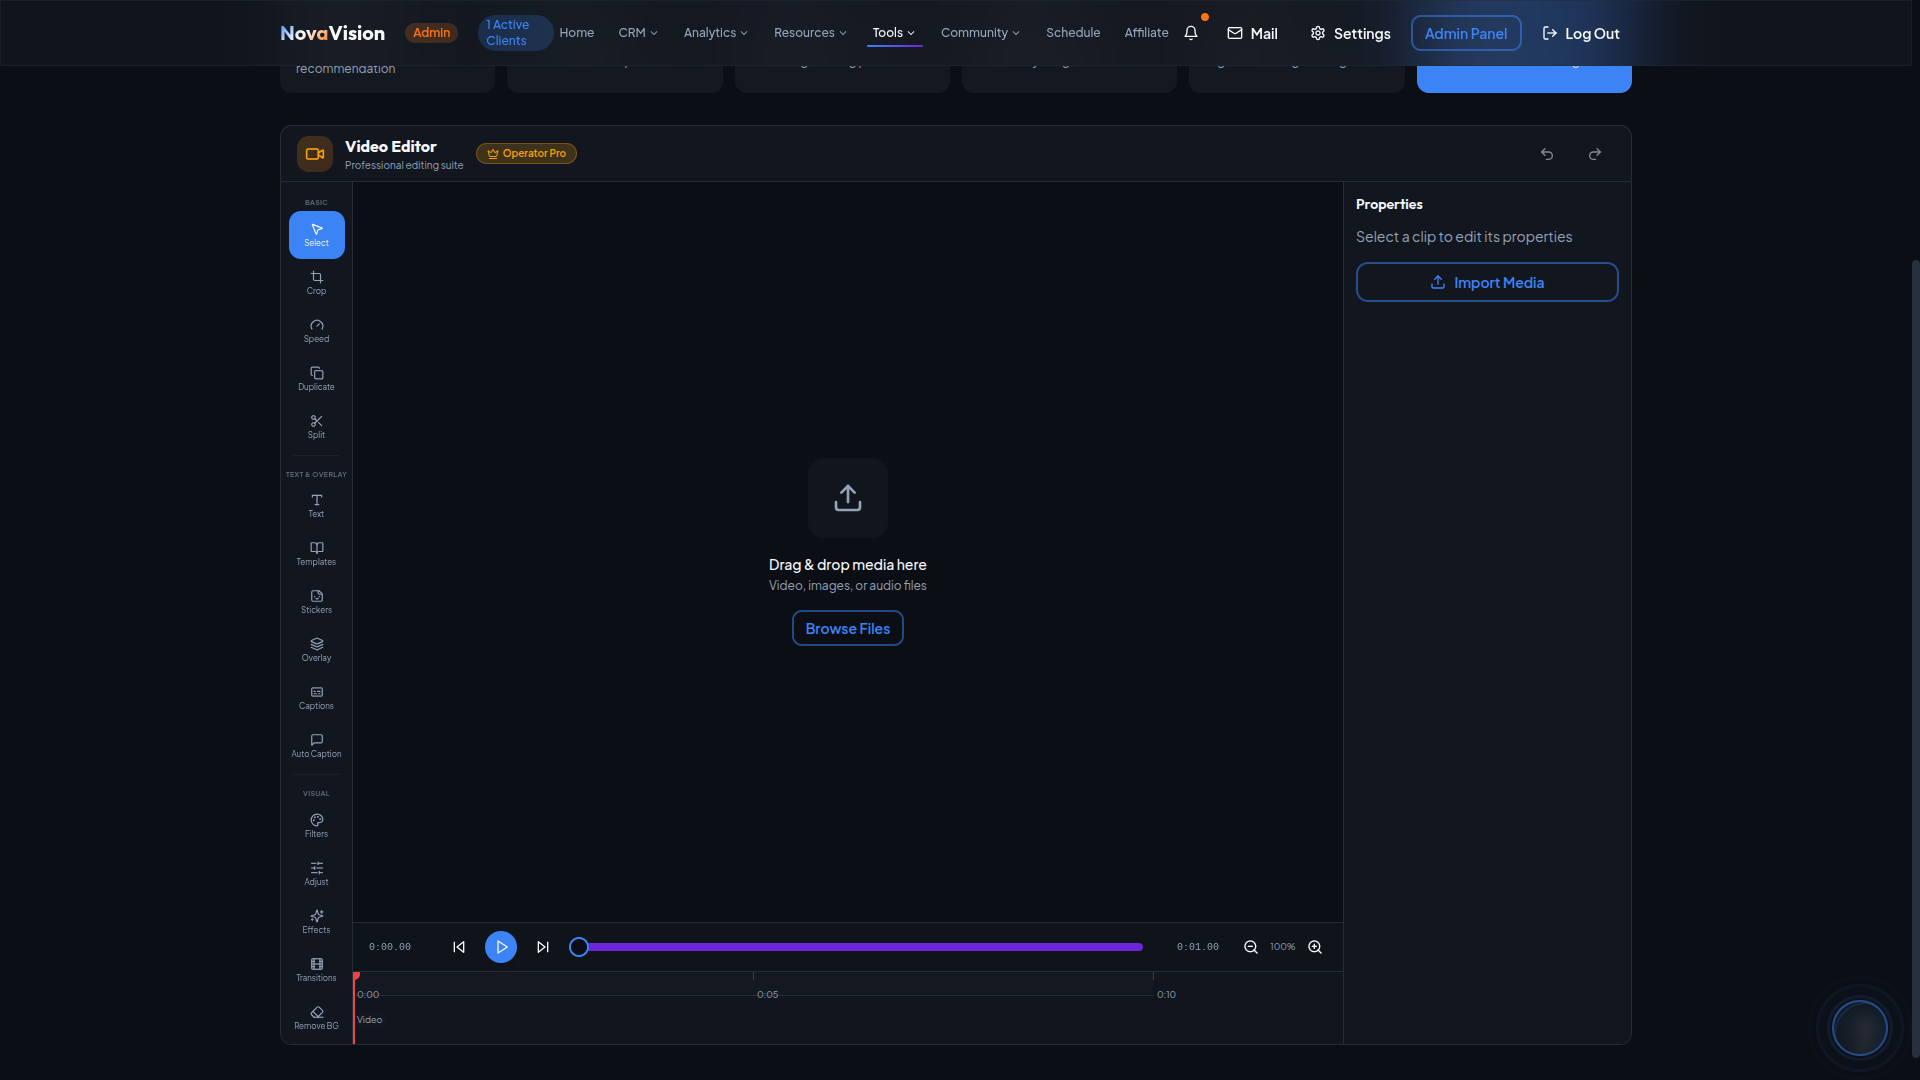The image size is (1920, 1080).
Task: Open the Tools dropdown menu
Action: coord(893,33)
